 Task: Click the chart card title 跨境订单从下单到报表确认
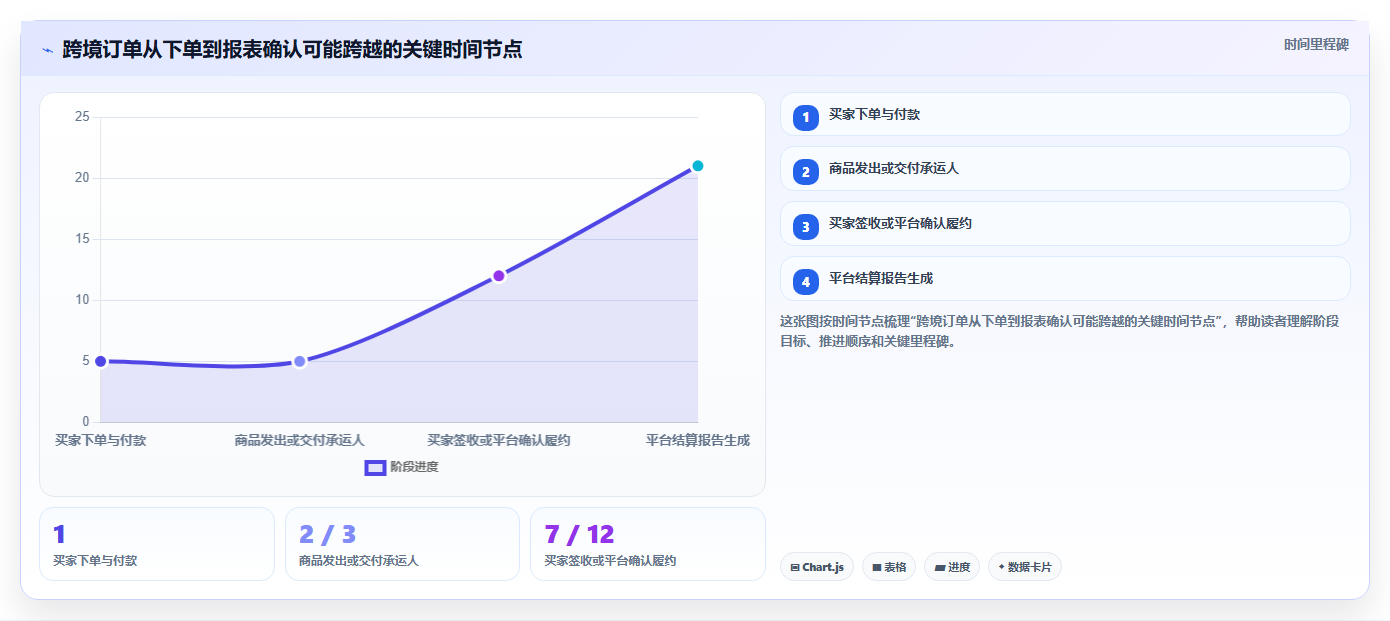[292, 49]
